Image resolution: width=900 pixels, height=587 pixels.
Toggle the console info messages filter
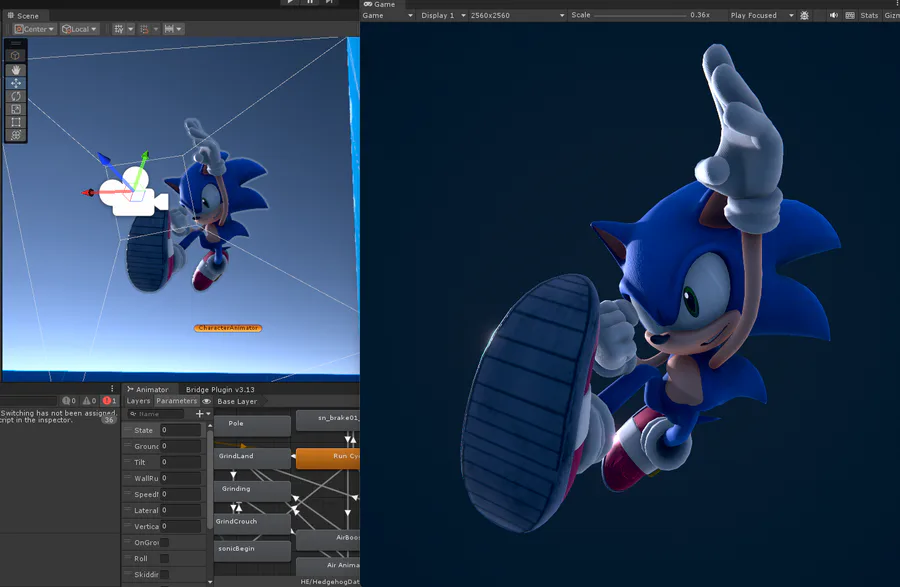pyautogui.click(x=69, y=401)
